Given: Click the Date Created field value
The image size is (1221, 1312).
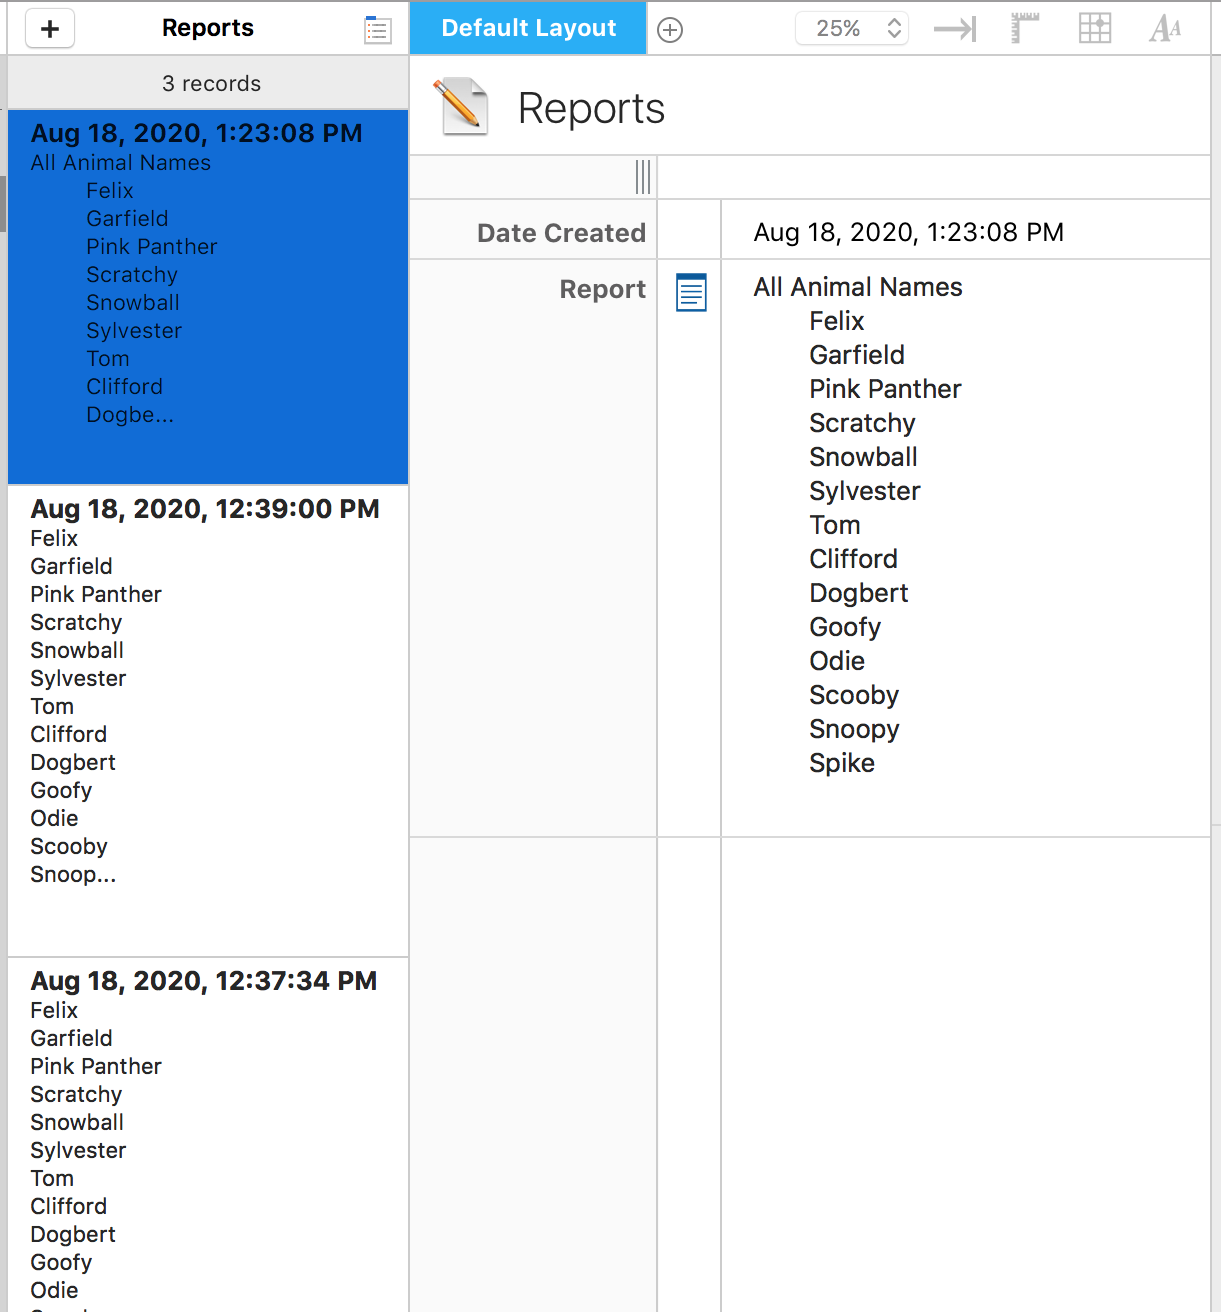Looking at the screenshot, I should tap(908, 232).
